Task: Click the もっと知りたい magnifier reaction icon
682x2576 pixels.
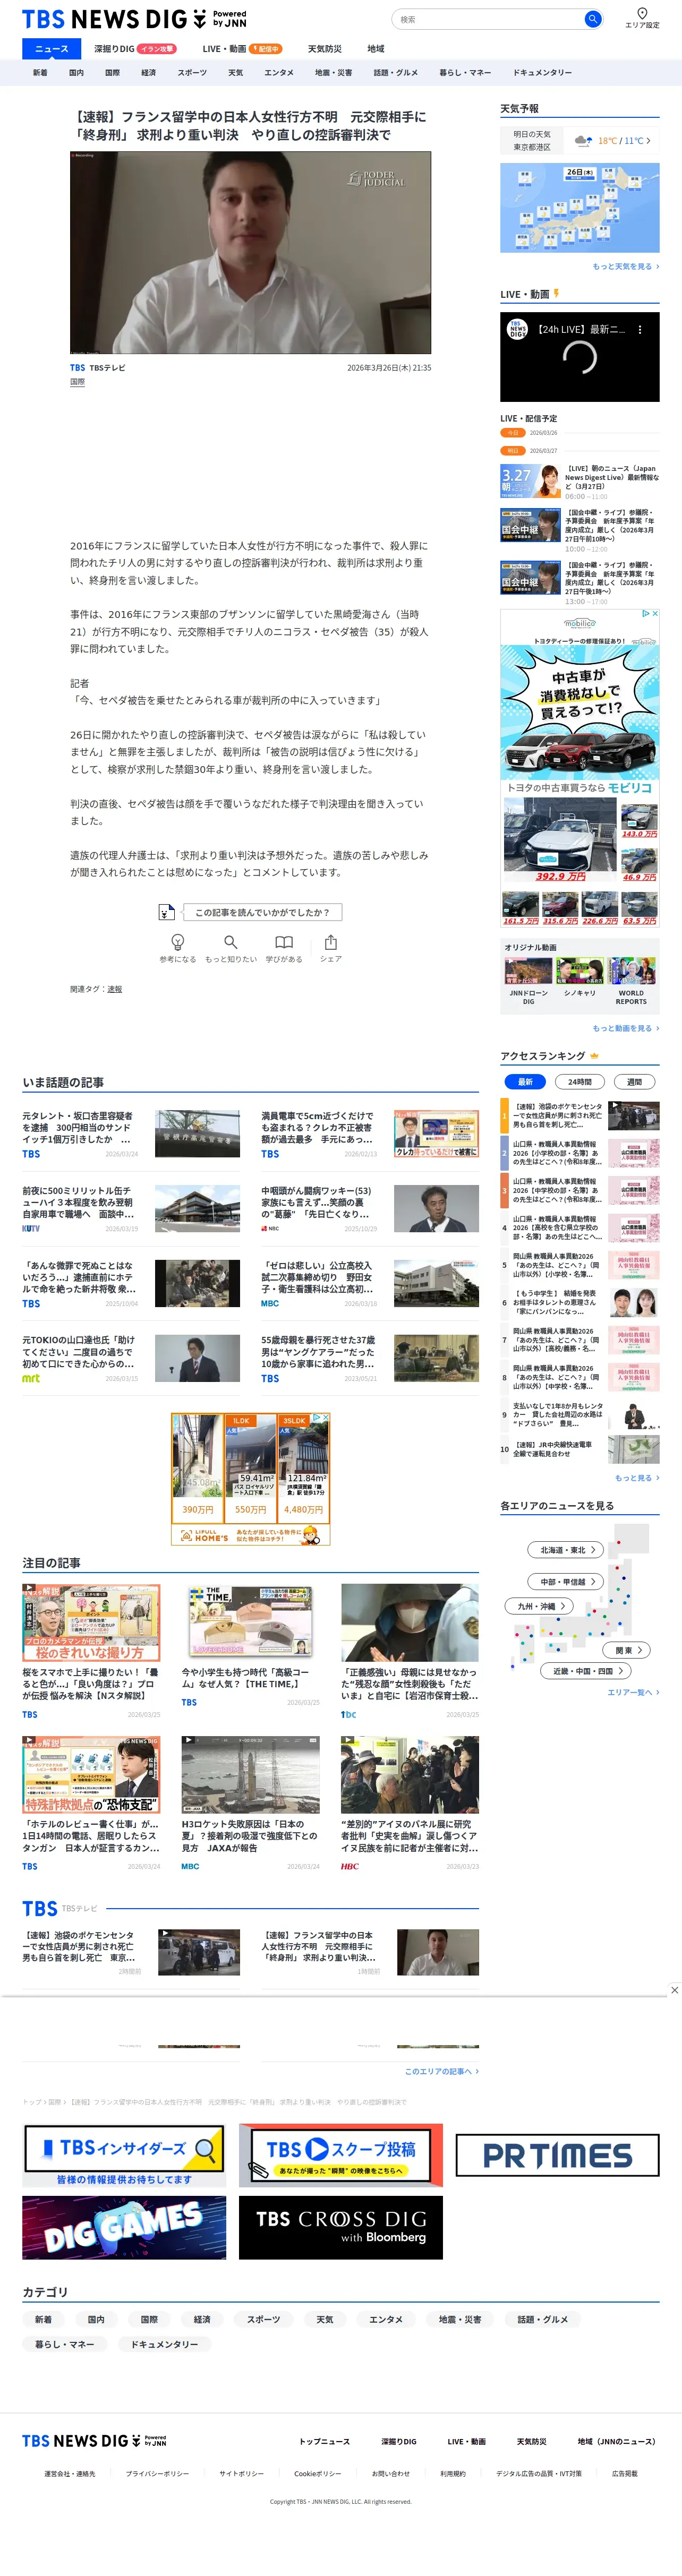Action: [231, 942]
